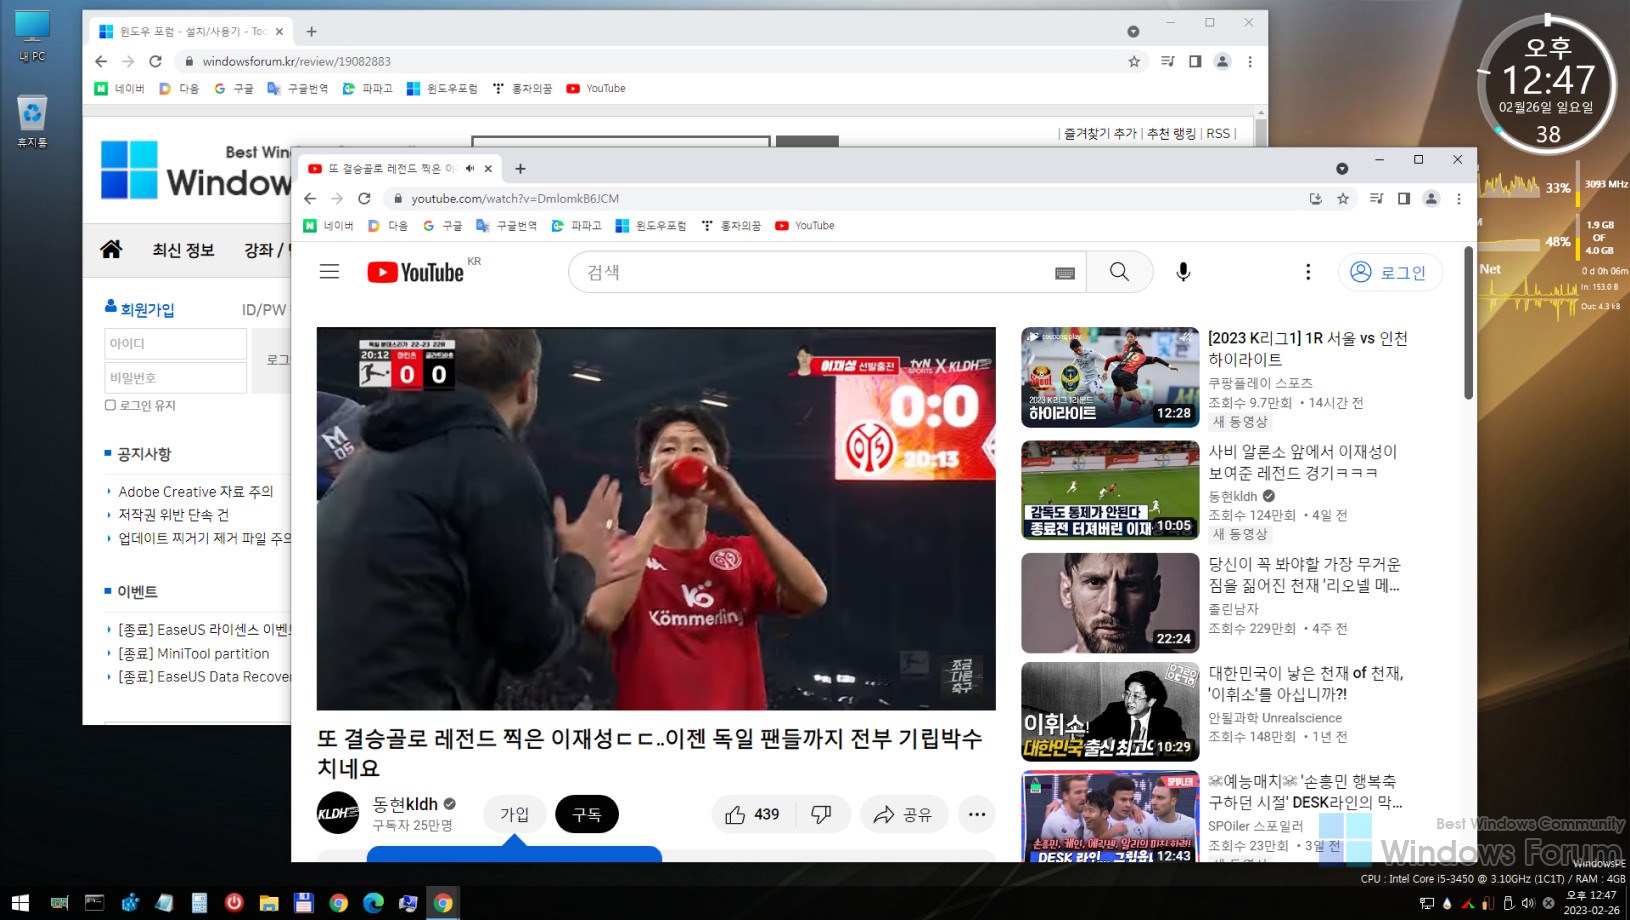Share the video using the 공유 button

(903, 814)
